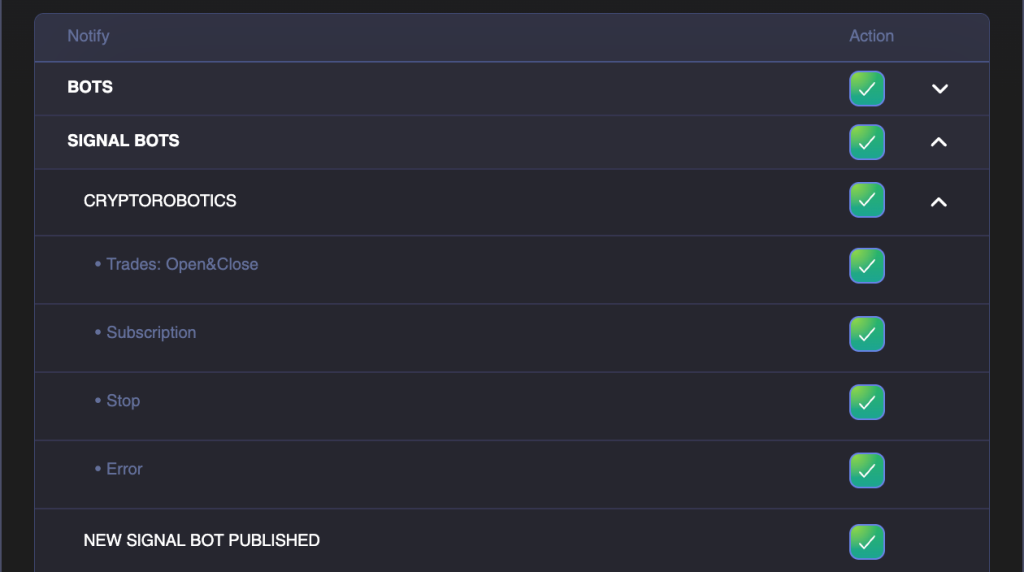Click the Trades: Open&Close item text
Viewport: 1024px width, 572px height.
pyautogui.click(x=182, y=265)
